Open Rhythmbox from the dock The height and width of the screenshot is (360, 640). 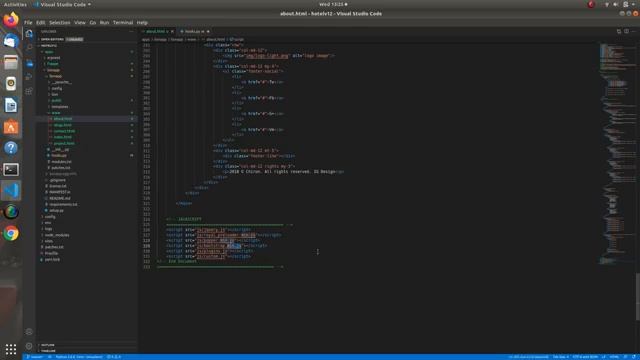tap(11, 84)
